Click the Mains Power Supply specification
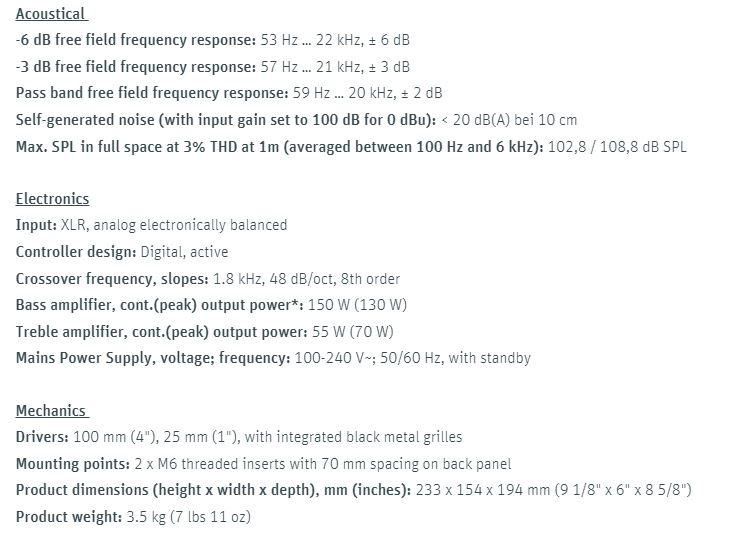 click(x=273, y=358)
